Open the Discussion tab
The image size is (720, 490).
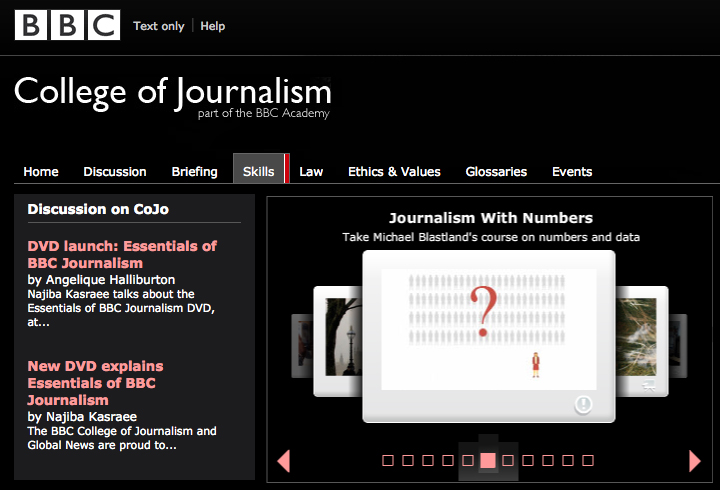click(115, 172)
